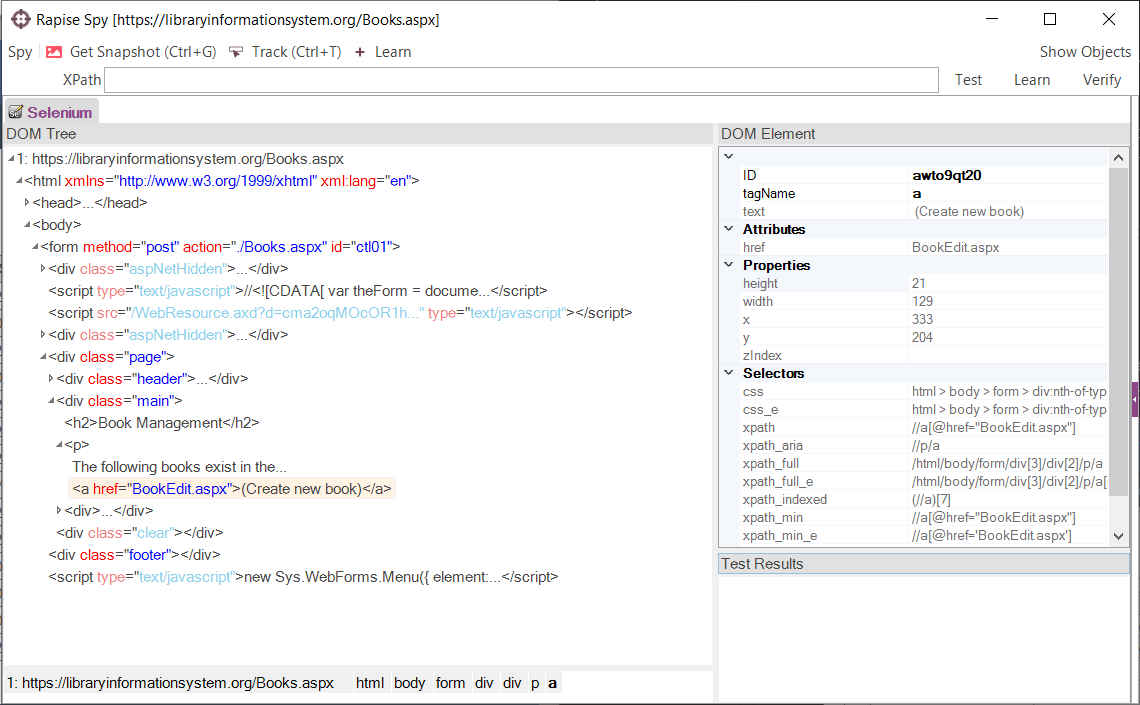Click the purple side panel collapse handle
The image size is (1140, 705).
click(1135, 398)
